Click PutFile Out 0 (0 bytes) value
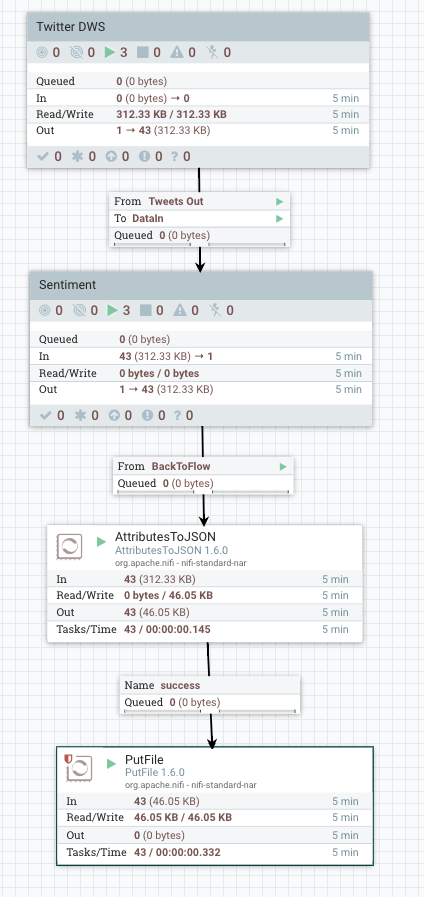424x897 pixels. click(159, 835)
